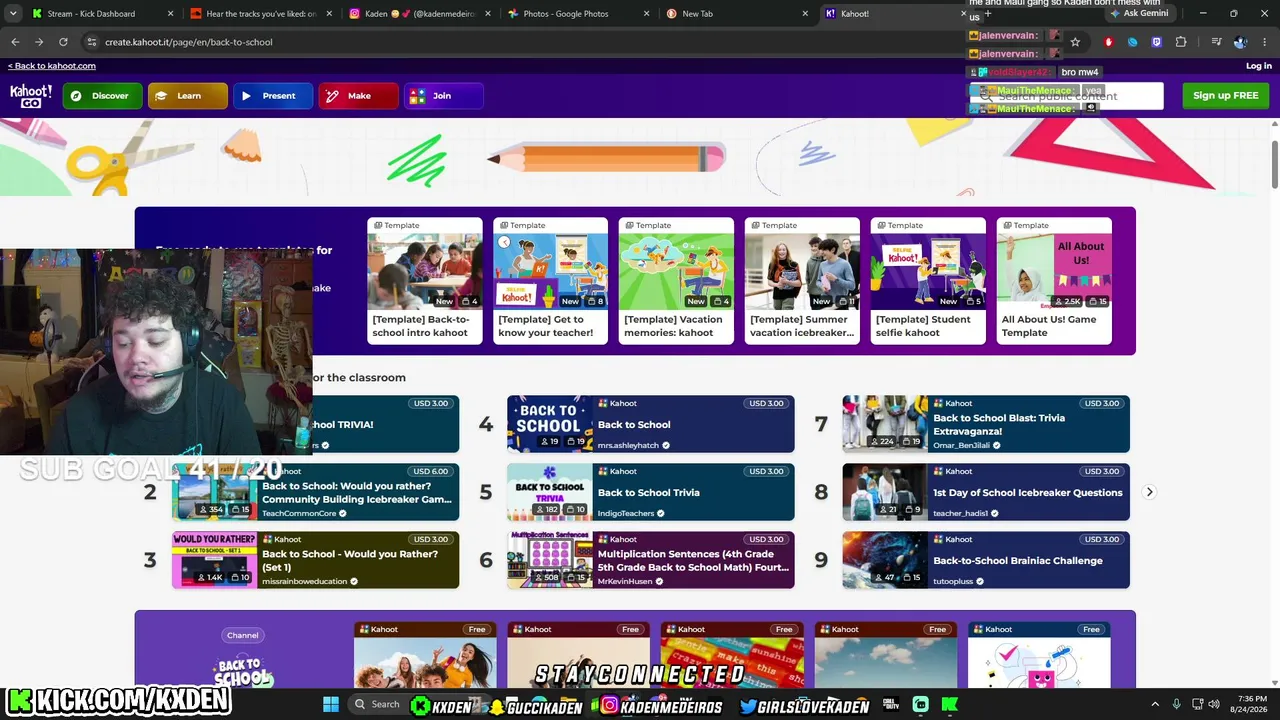Open the Back to School kahoot by mrs.ashleyhatch
Viewport: 1280px width, 720px height.
[x=651, y=424]
